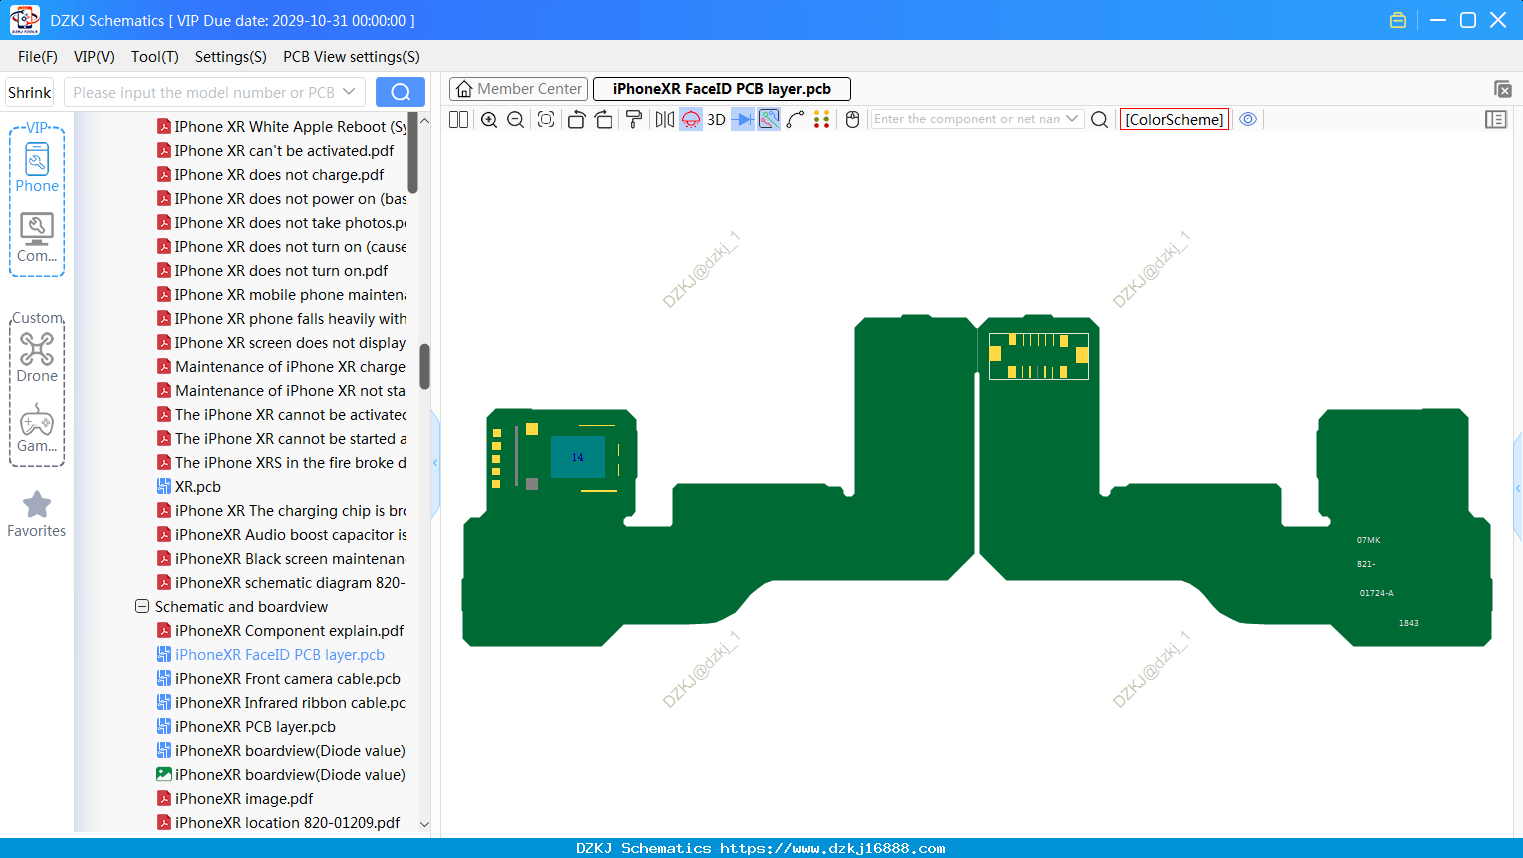Open the toolbox icon in title bar

coord(1398,20)
